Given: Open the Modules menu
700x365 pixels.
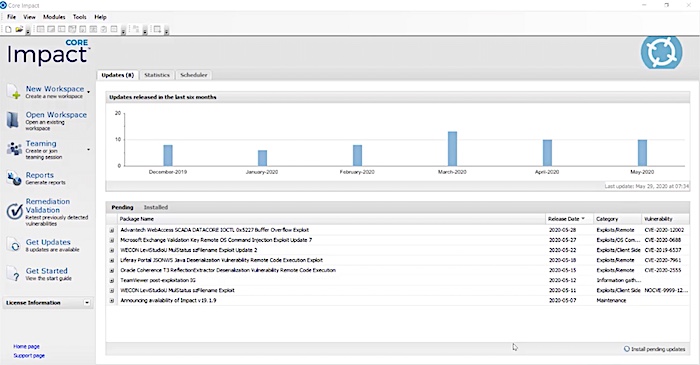Looking at the screenshot, I should click(x=54, y=17).
